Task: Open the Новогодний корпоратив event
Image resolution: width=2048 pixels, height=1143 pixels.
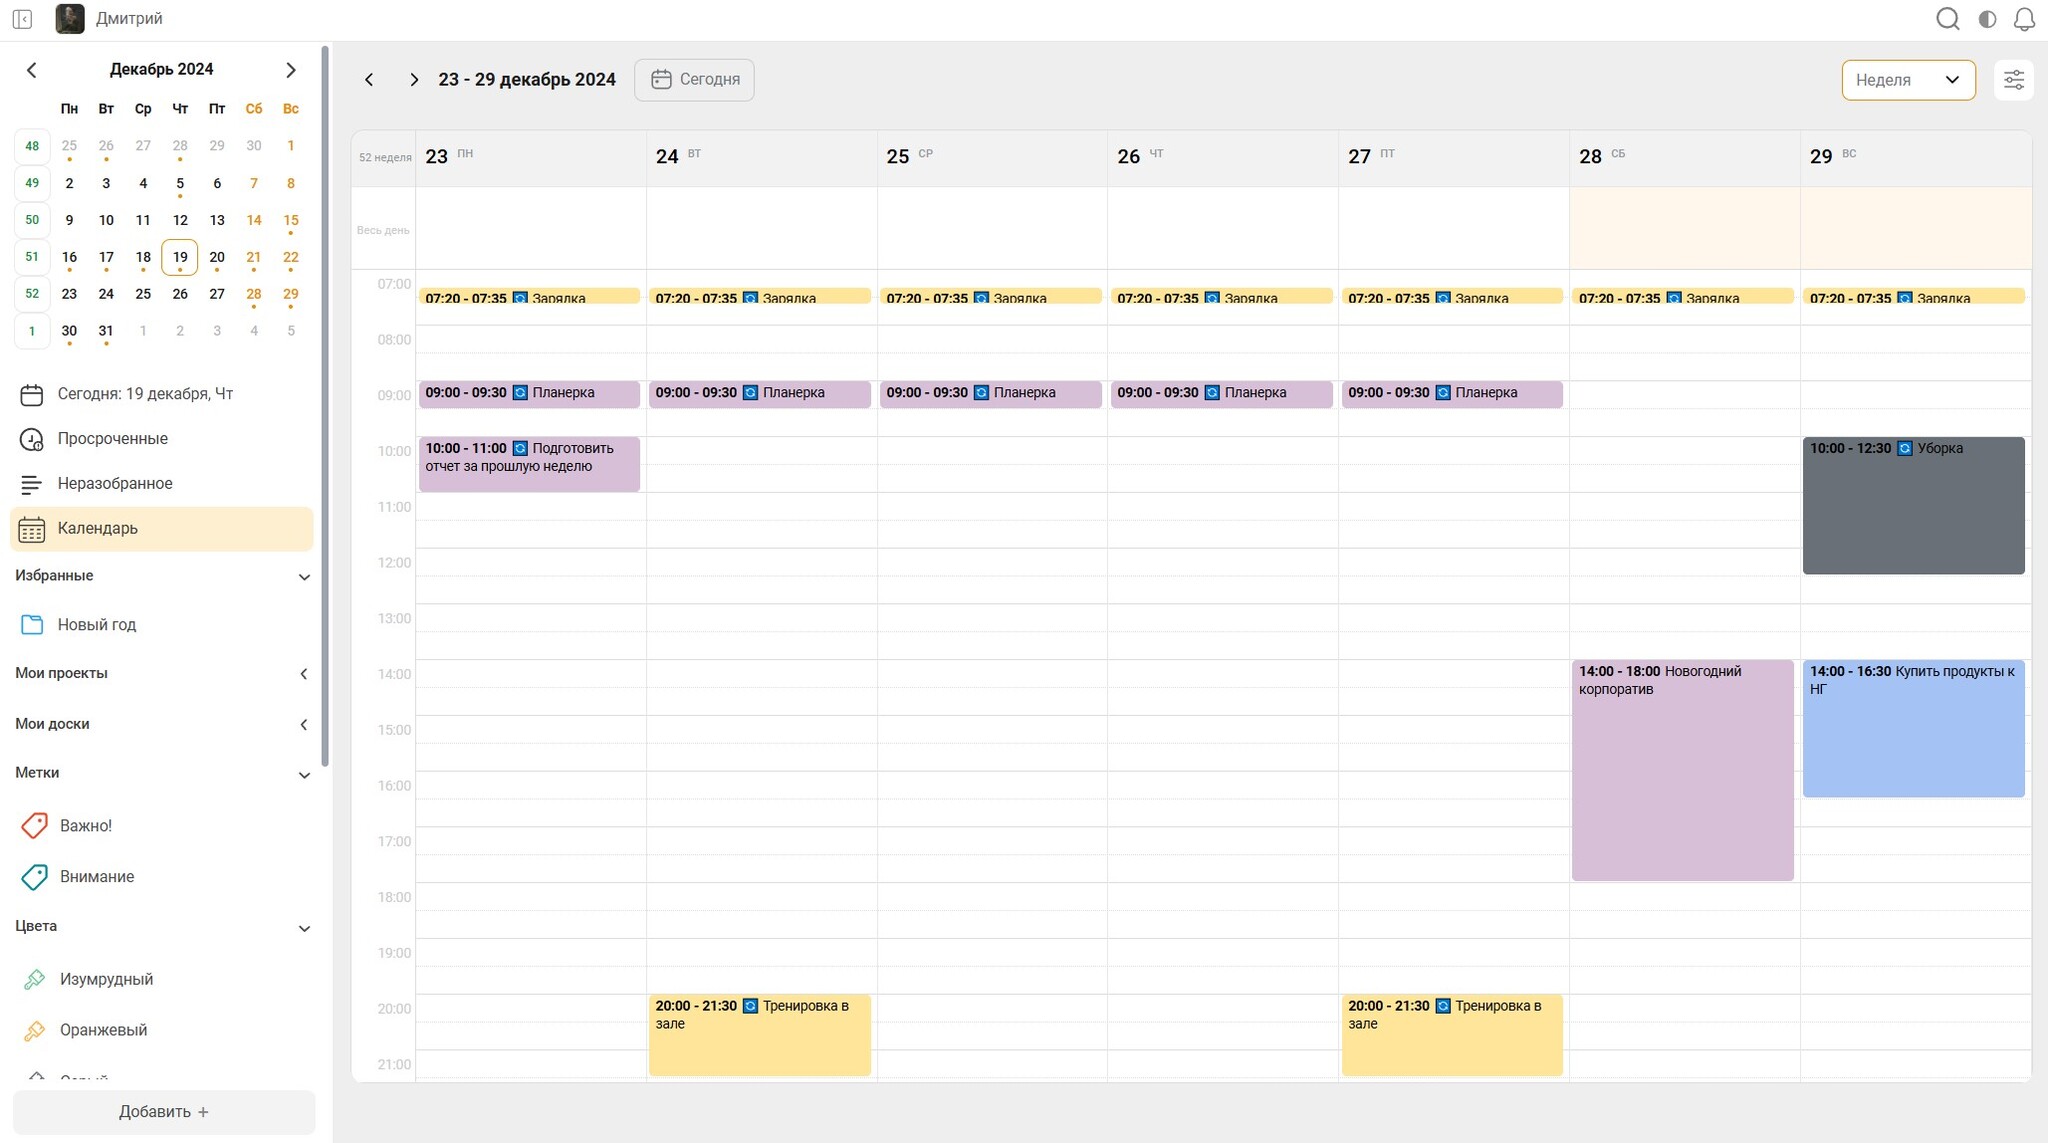Action: (1682, 770)
